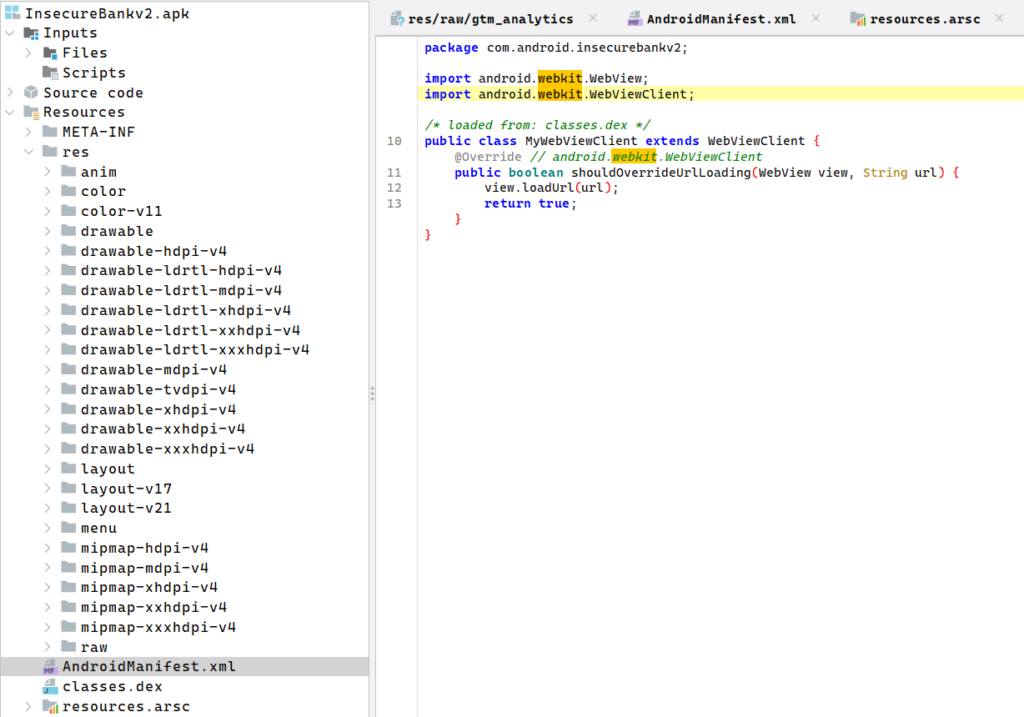Click the classes.dex file icon

(50, 687)
